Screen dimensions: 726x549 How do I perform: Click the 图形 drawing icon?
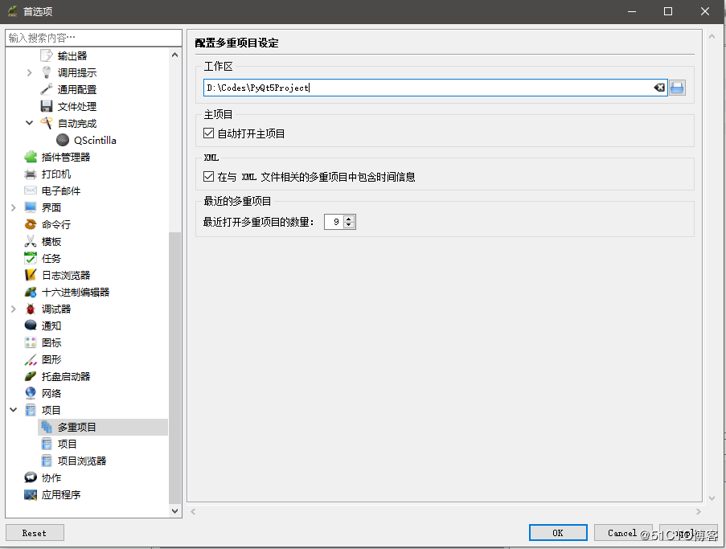pyautogui.click(x=31, y=359)
